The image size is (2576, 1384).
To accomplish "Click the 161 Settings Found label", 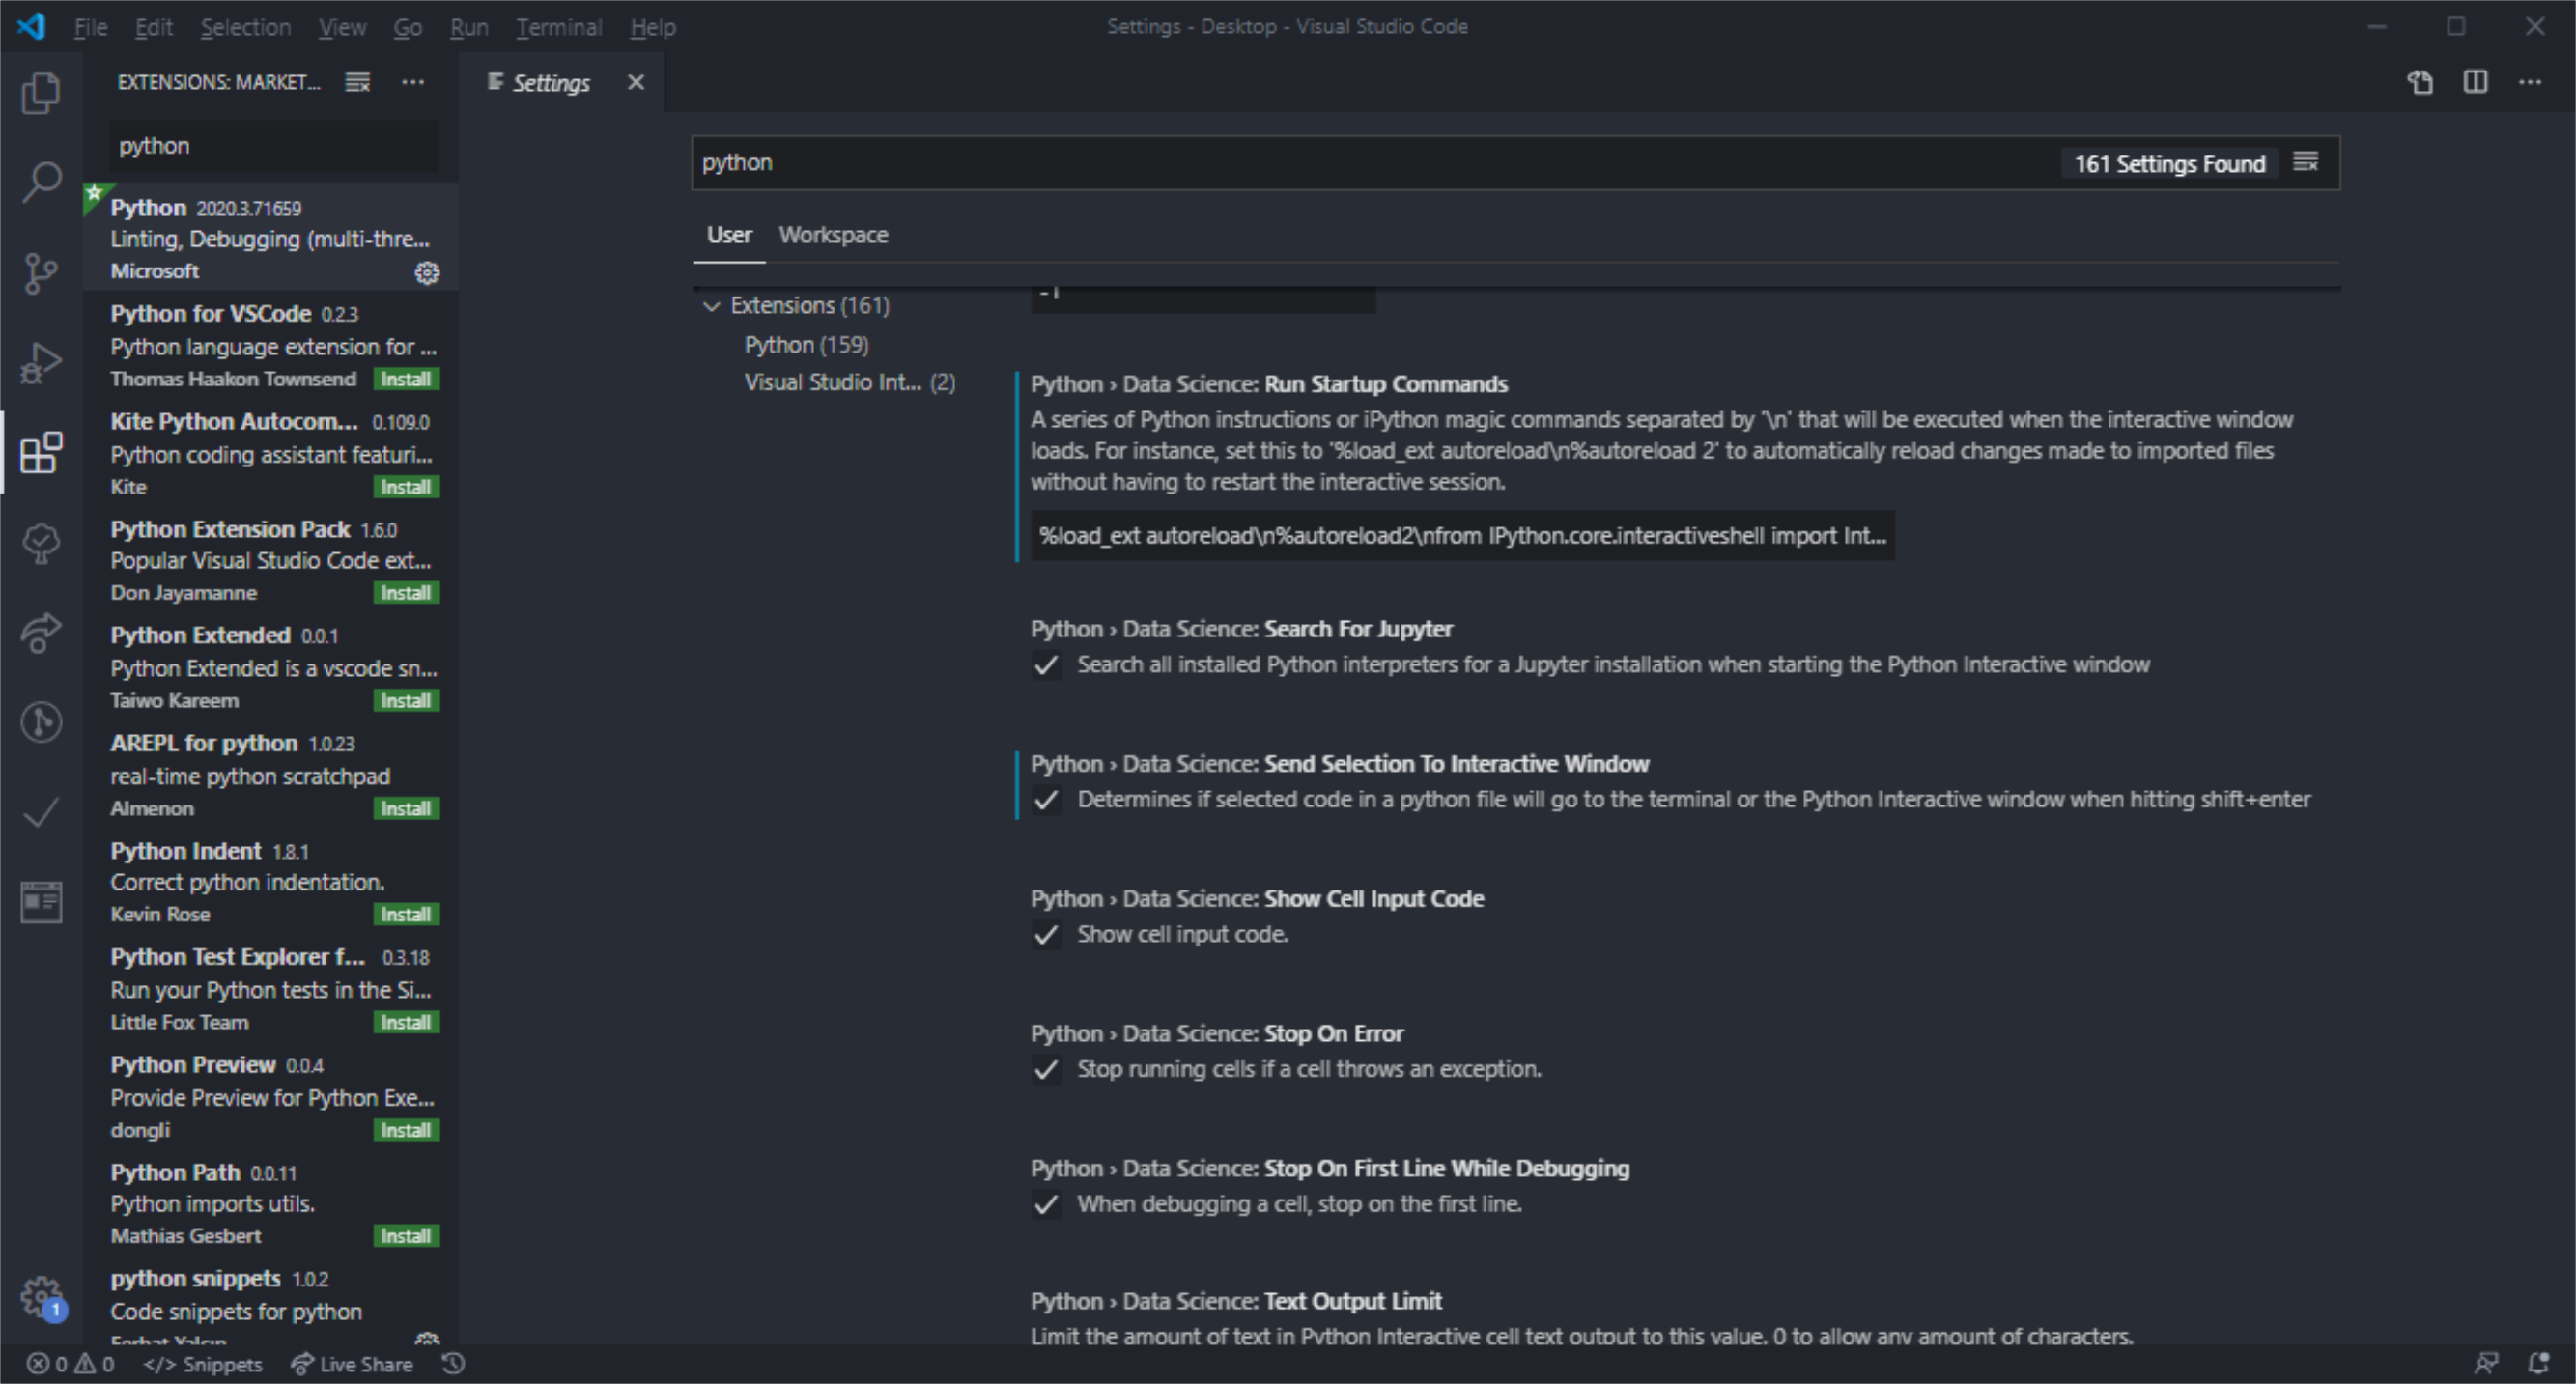I will click(x=2169, y=164).
